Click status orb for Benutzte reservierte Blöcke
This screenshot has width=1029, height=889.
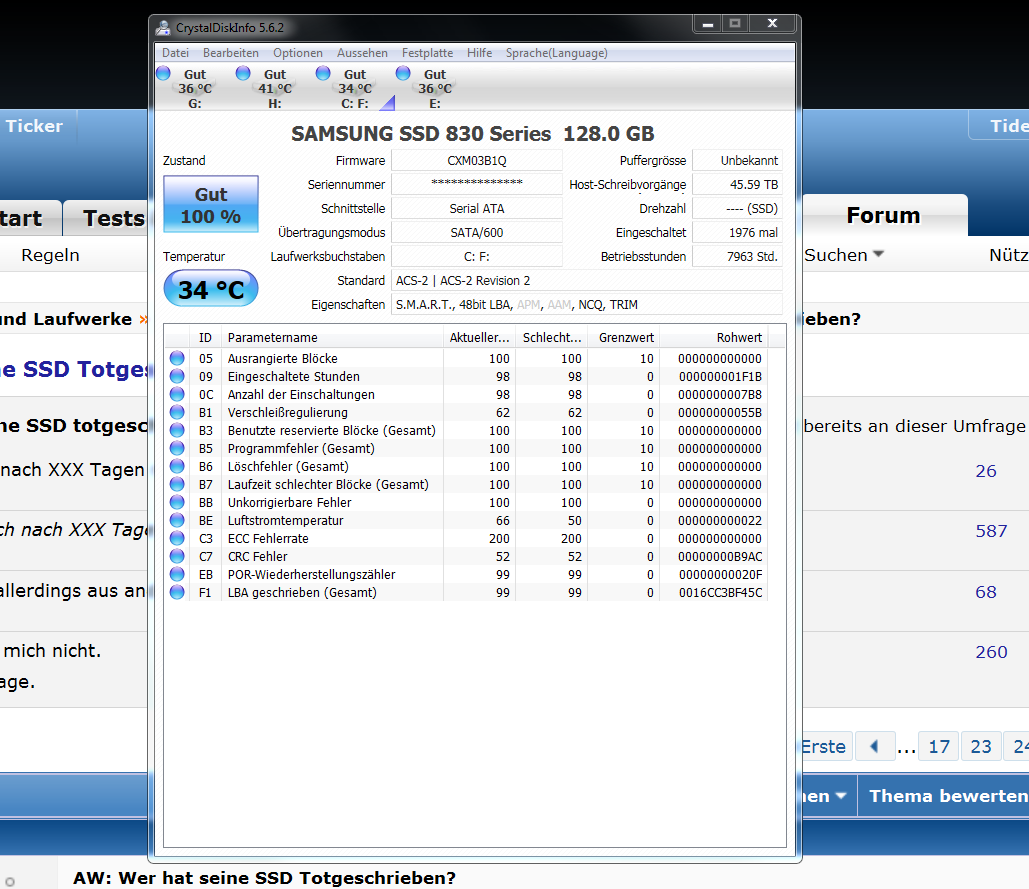tap(177, 430)
